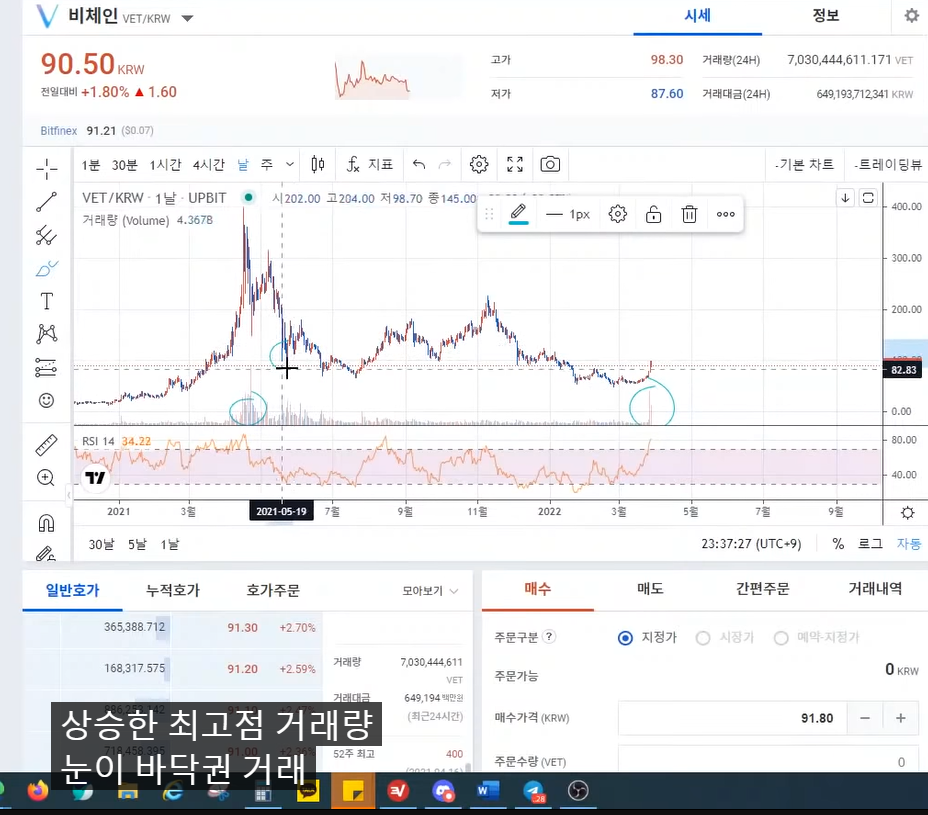Open page settings gear at top right
This screenshot has width=928, height=815.
(x=911, y=16)
